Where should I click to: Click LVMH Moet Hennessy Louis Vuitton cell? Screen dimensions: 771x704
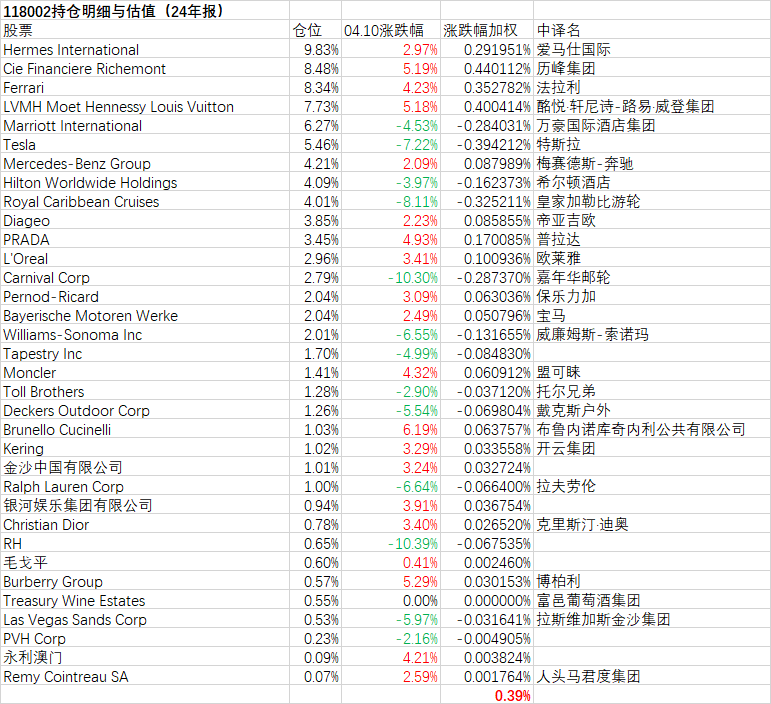tap(145, 106)
